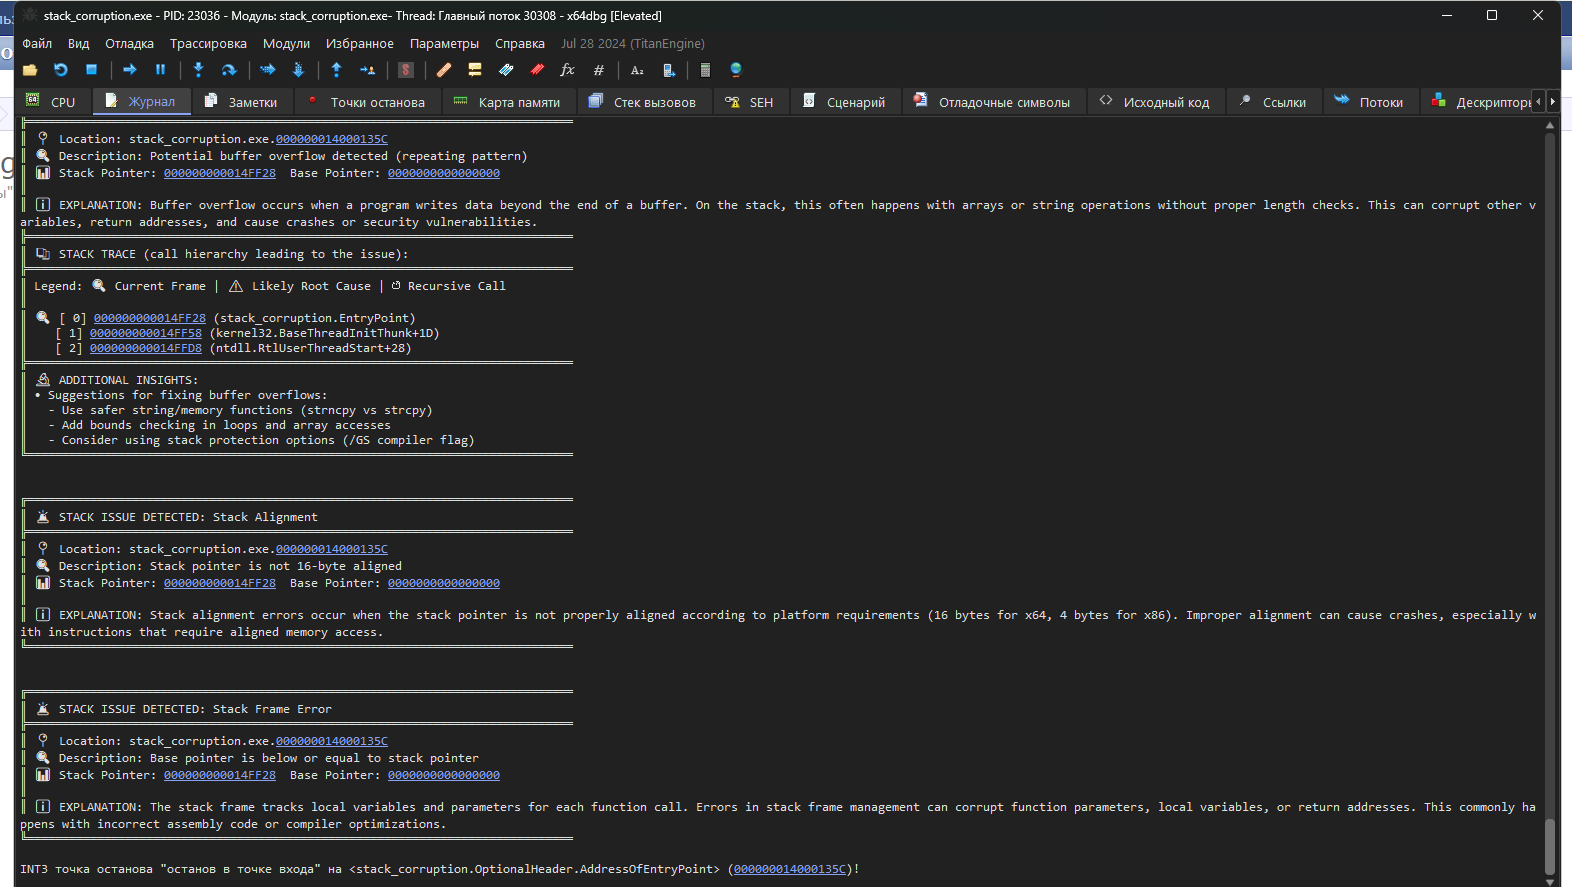Image resolution: width=1572 pixels, height=887 pixels.
Task: Open the Вид menu
Action: 78,44
